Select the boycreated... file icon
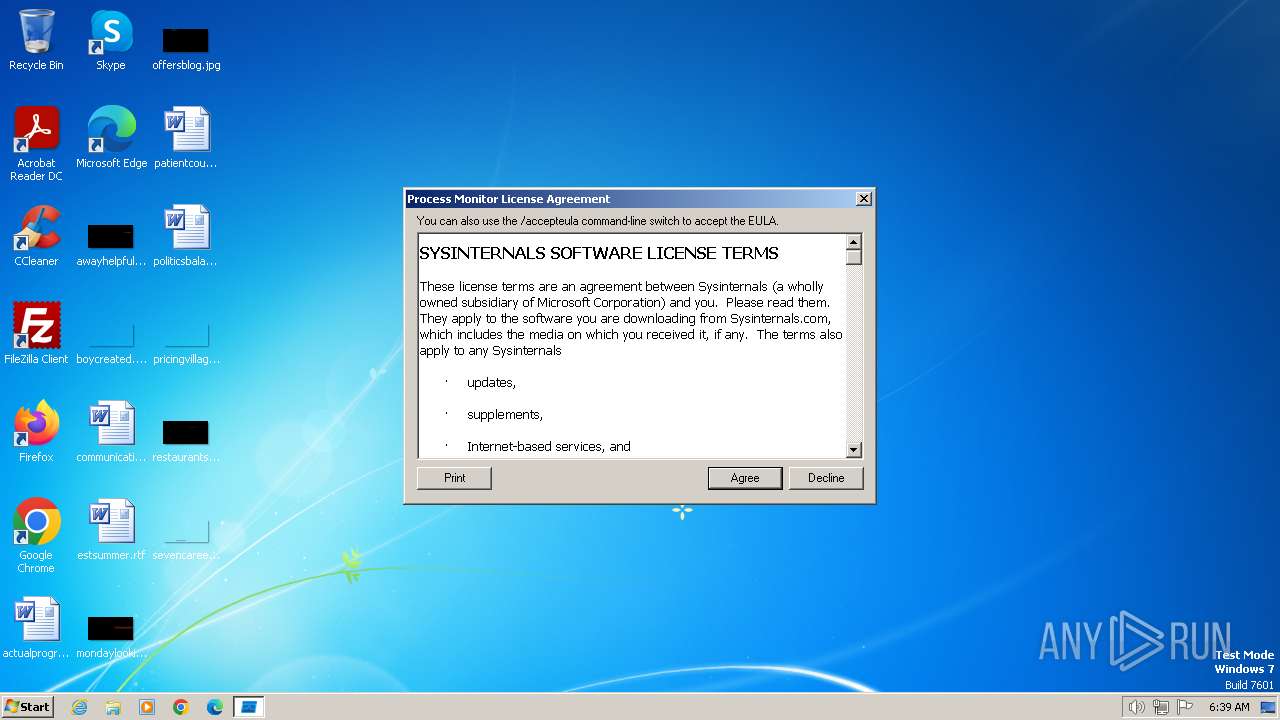 click(x=111, y=342)
